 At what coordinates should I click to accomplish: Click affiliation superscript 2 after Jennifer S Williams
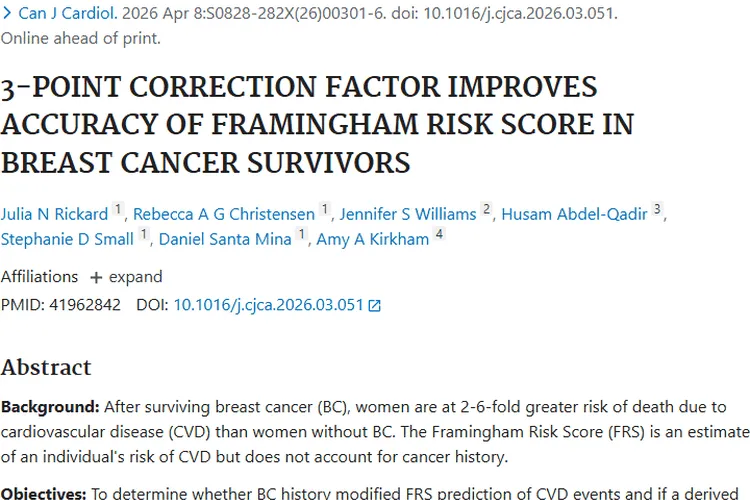(487, 210)
